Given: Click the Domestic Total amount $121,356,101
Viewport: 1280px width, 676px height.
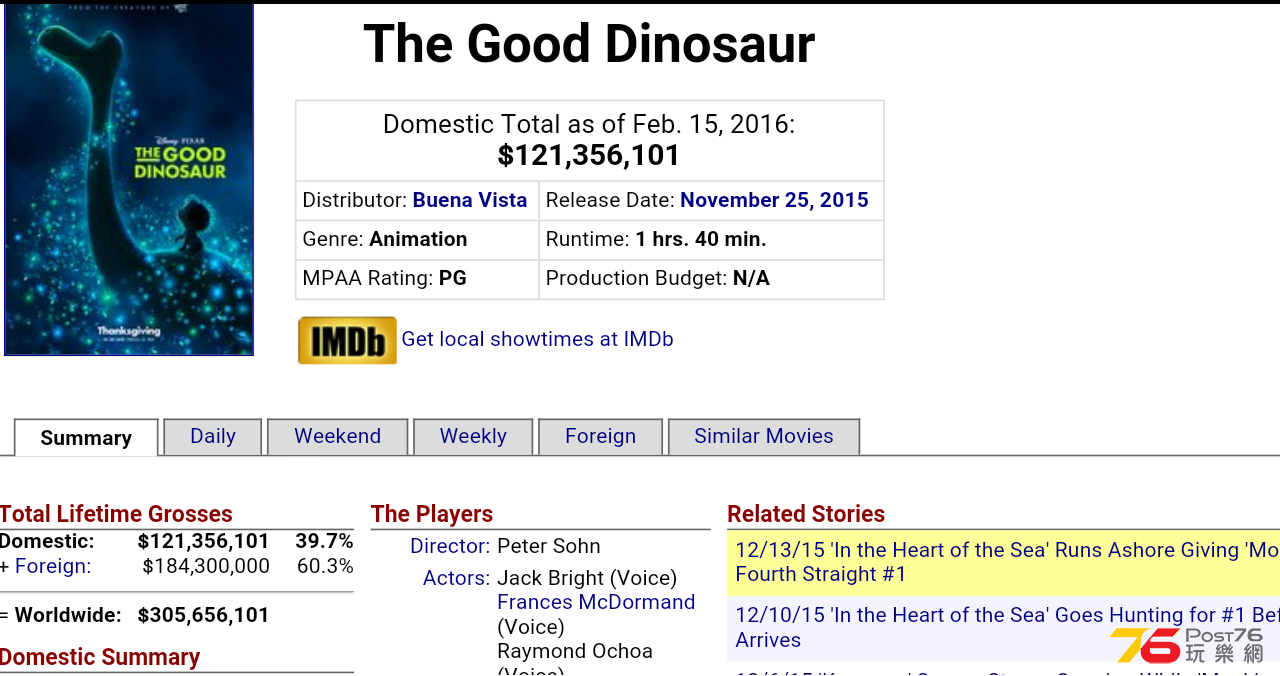Looking at the screenshot, I should point(589,156).
